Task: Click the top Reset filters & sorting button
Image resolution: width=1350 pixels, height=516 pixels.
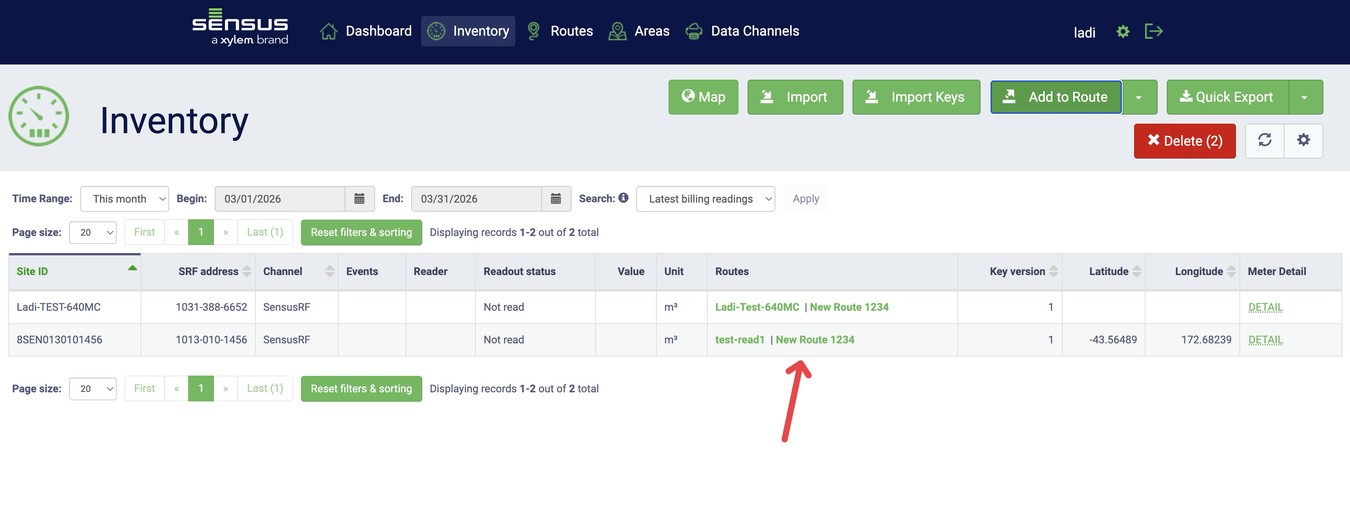Action: pos(361,232)
